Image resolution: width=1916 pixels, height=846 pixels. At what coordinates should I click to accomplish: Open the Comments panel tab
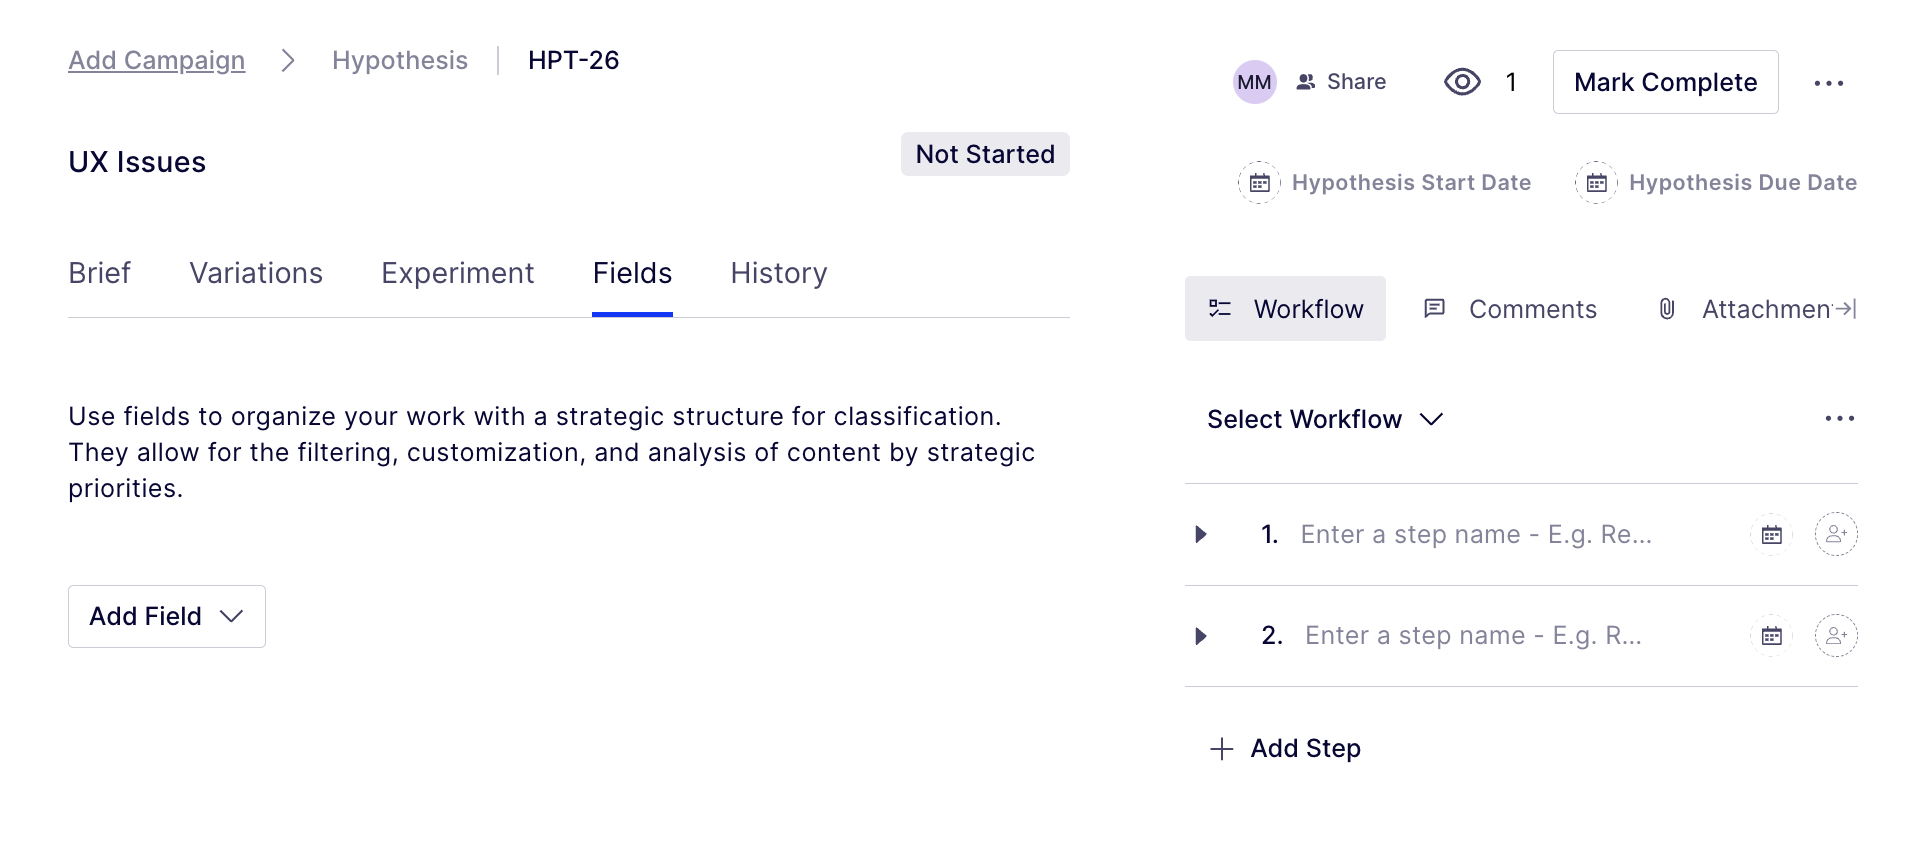[x=1509, y=309]
